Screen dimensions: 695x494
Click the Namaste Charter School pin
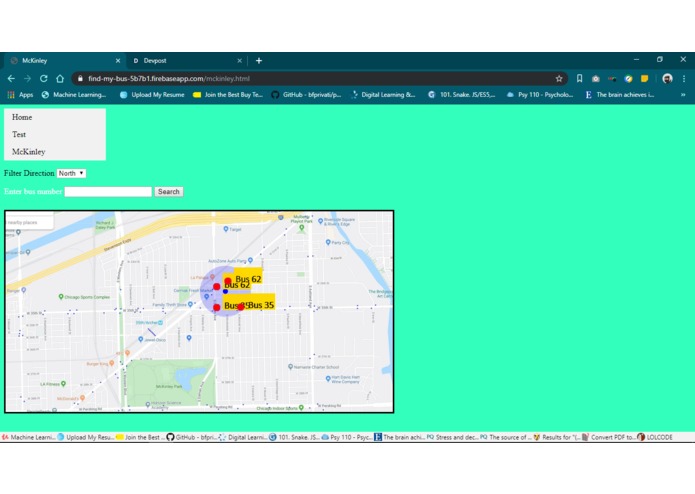coord(290,367)
